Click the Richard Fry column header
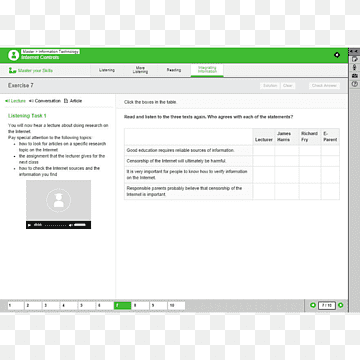360x360 pixels. click(x=309, y=137)
